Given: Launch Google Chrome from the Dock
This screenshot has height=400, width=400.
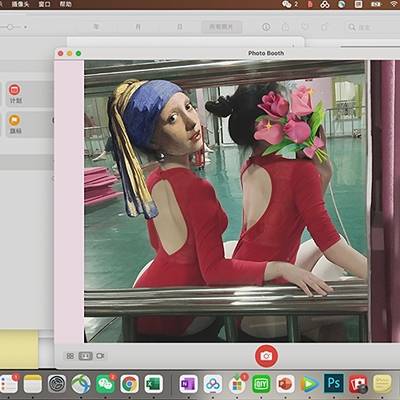Looking at the screenshot, I should [130, 384].
